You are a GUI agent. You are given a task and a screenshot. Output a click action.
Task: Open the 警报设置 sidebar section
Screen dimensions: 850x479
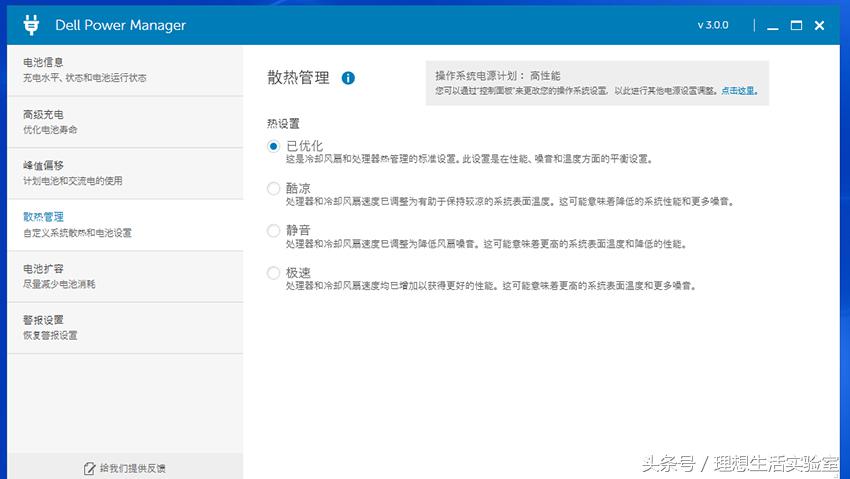point(125,328)
